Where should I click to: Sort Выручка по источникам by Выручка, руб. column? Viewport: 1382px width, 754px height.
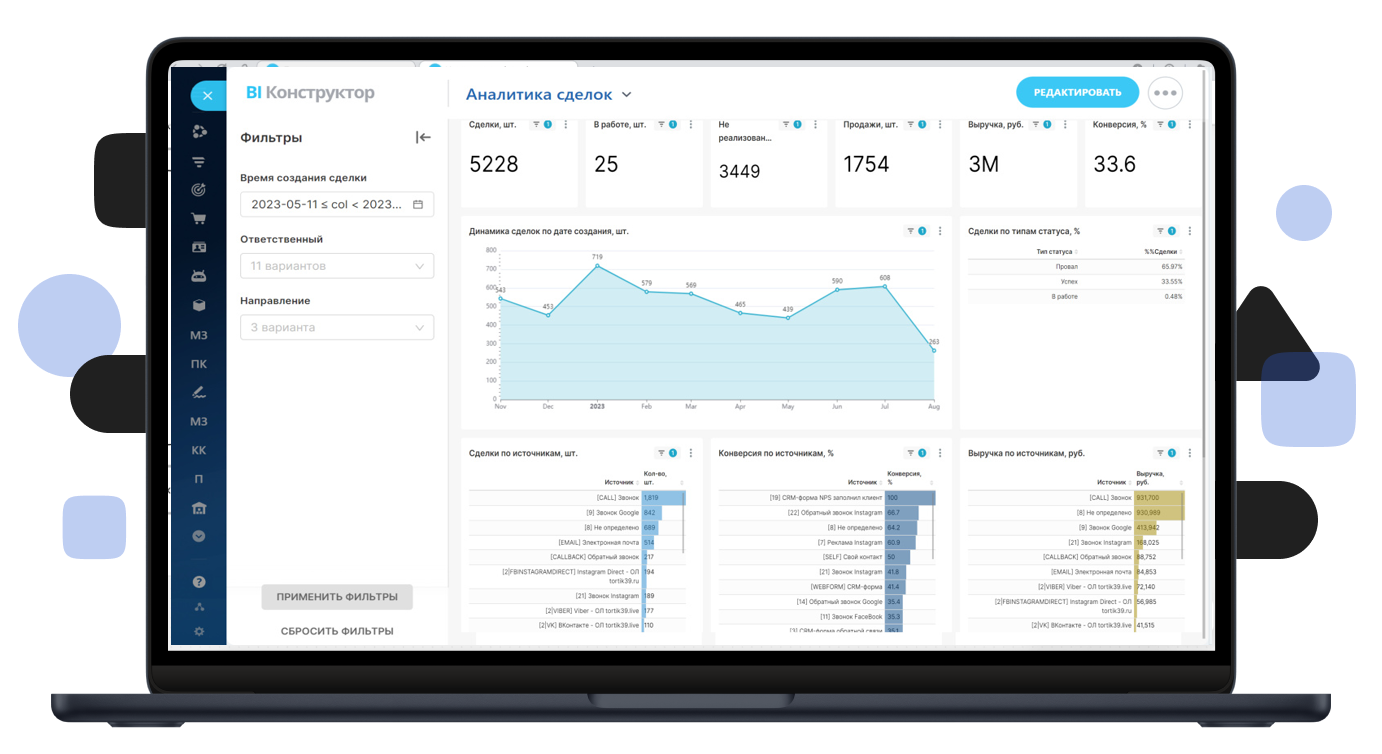click(1158, 478)
